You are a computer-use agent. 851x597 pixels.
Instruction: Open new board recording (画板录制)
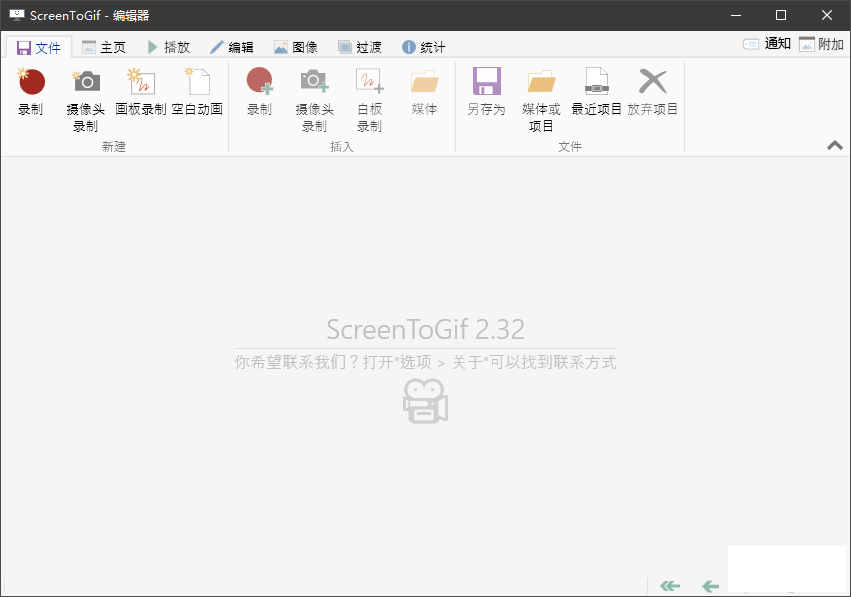(x=141, y=93)
